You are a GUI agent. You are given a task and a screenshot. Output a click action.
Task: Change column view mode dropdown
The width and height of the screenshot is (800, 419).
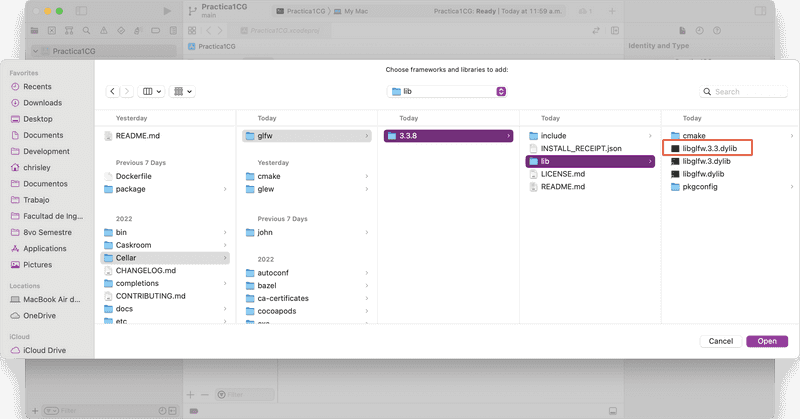(152, 91)
